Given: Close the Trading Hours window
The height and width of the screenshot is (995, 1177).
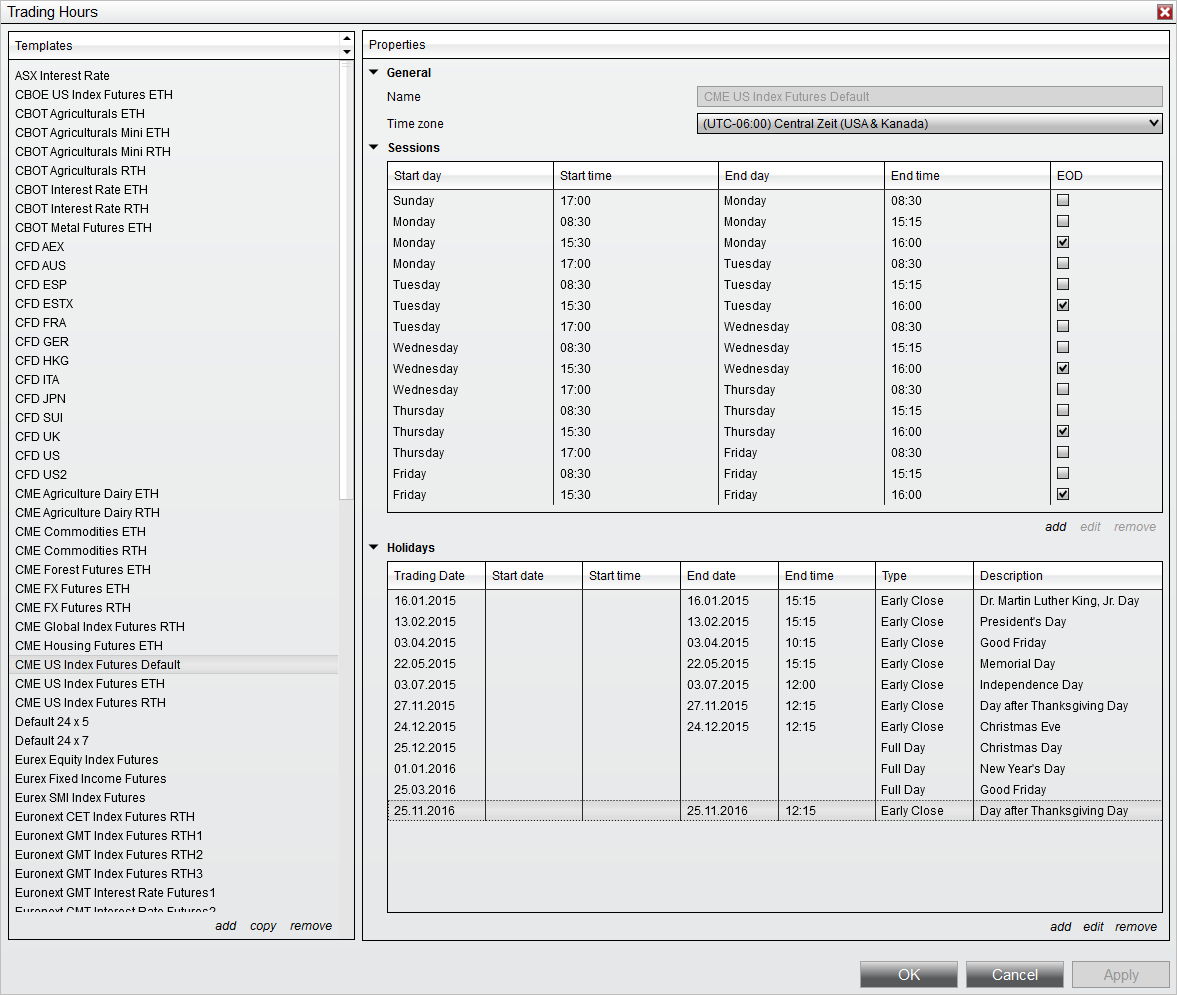Looking at the screenshot, I should coord(1164,12).
